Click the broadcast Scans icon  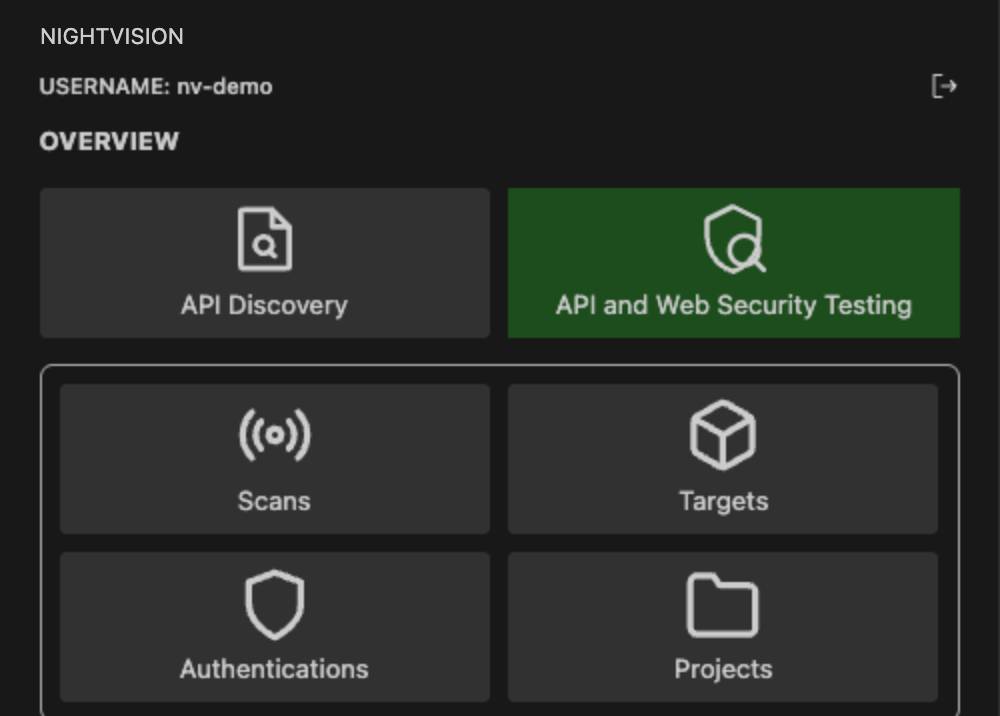click(x=275, y=435)
